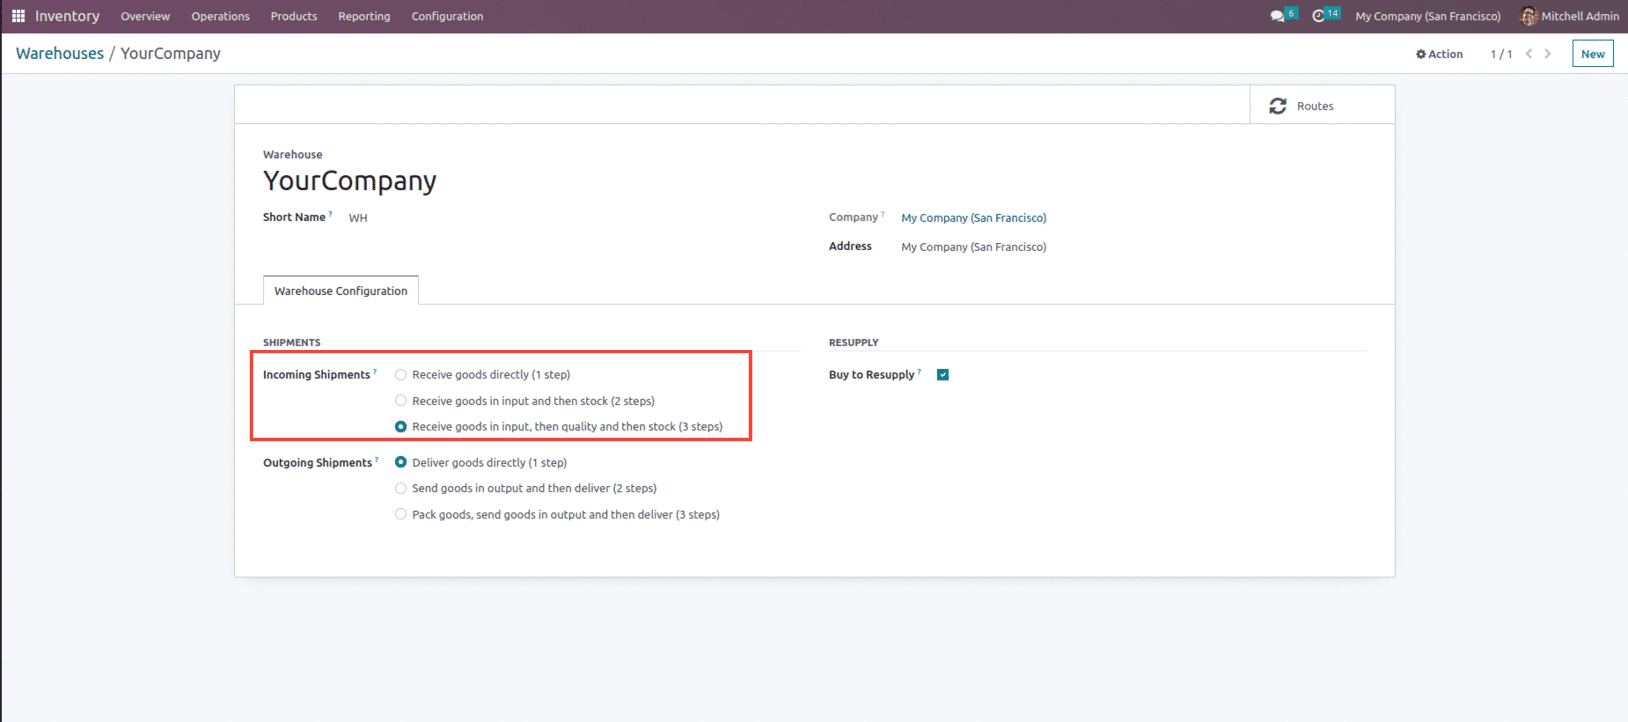Open the apps grid menu icon

18,16
